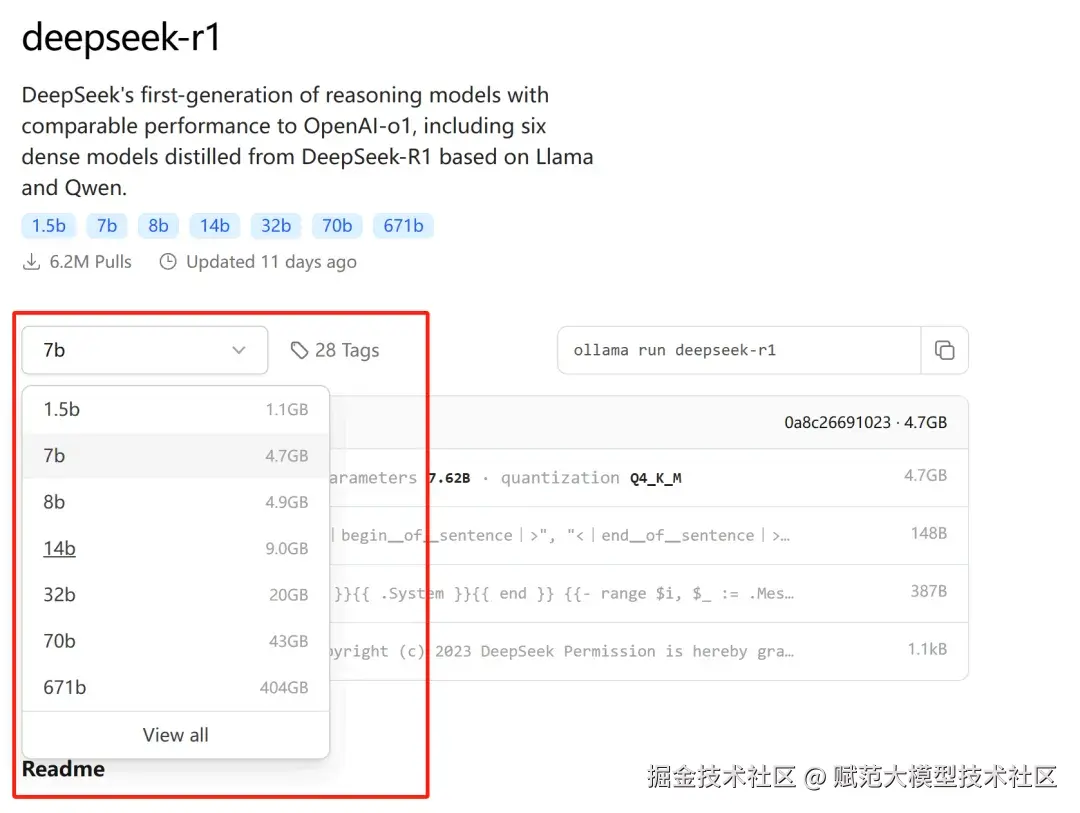Click the tag icon beside 28 Tags
Screen dimensions: 1080x813
(299, 351)
